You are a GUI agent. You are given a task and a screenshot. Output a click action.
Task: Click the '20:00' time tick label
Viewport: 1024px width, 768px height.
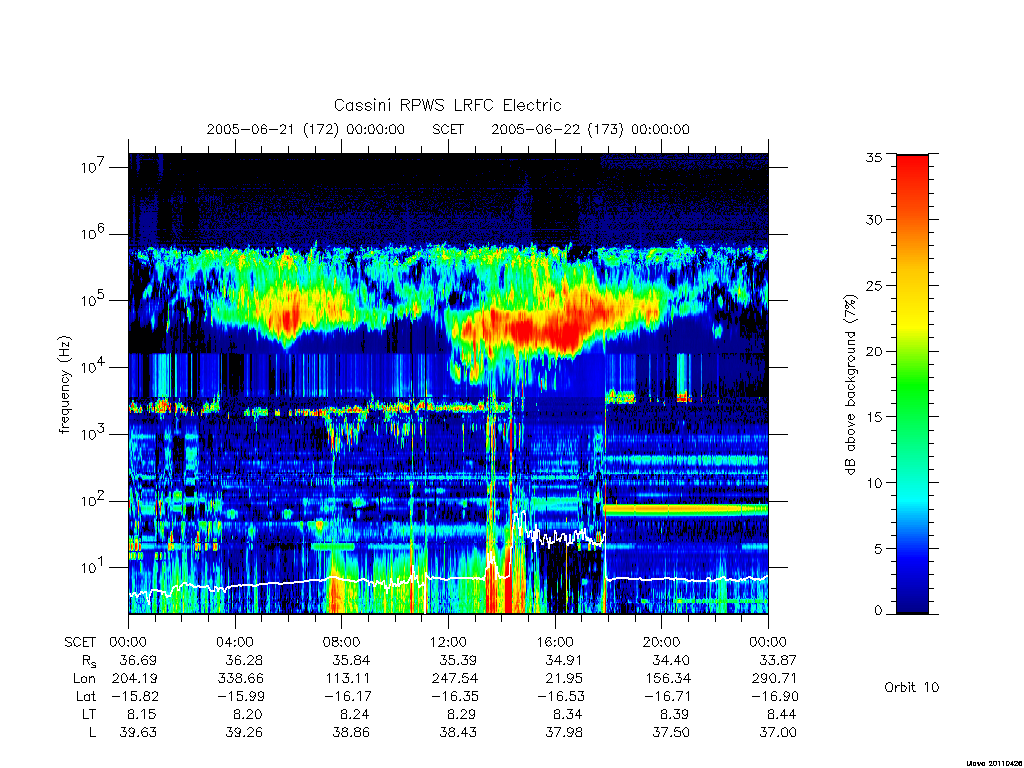[661, 642]
